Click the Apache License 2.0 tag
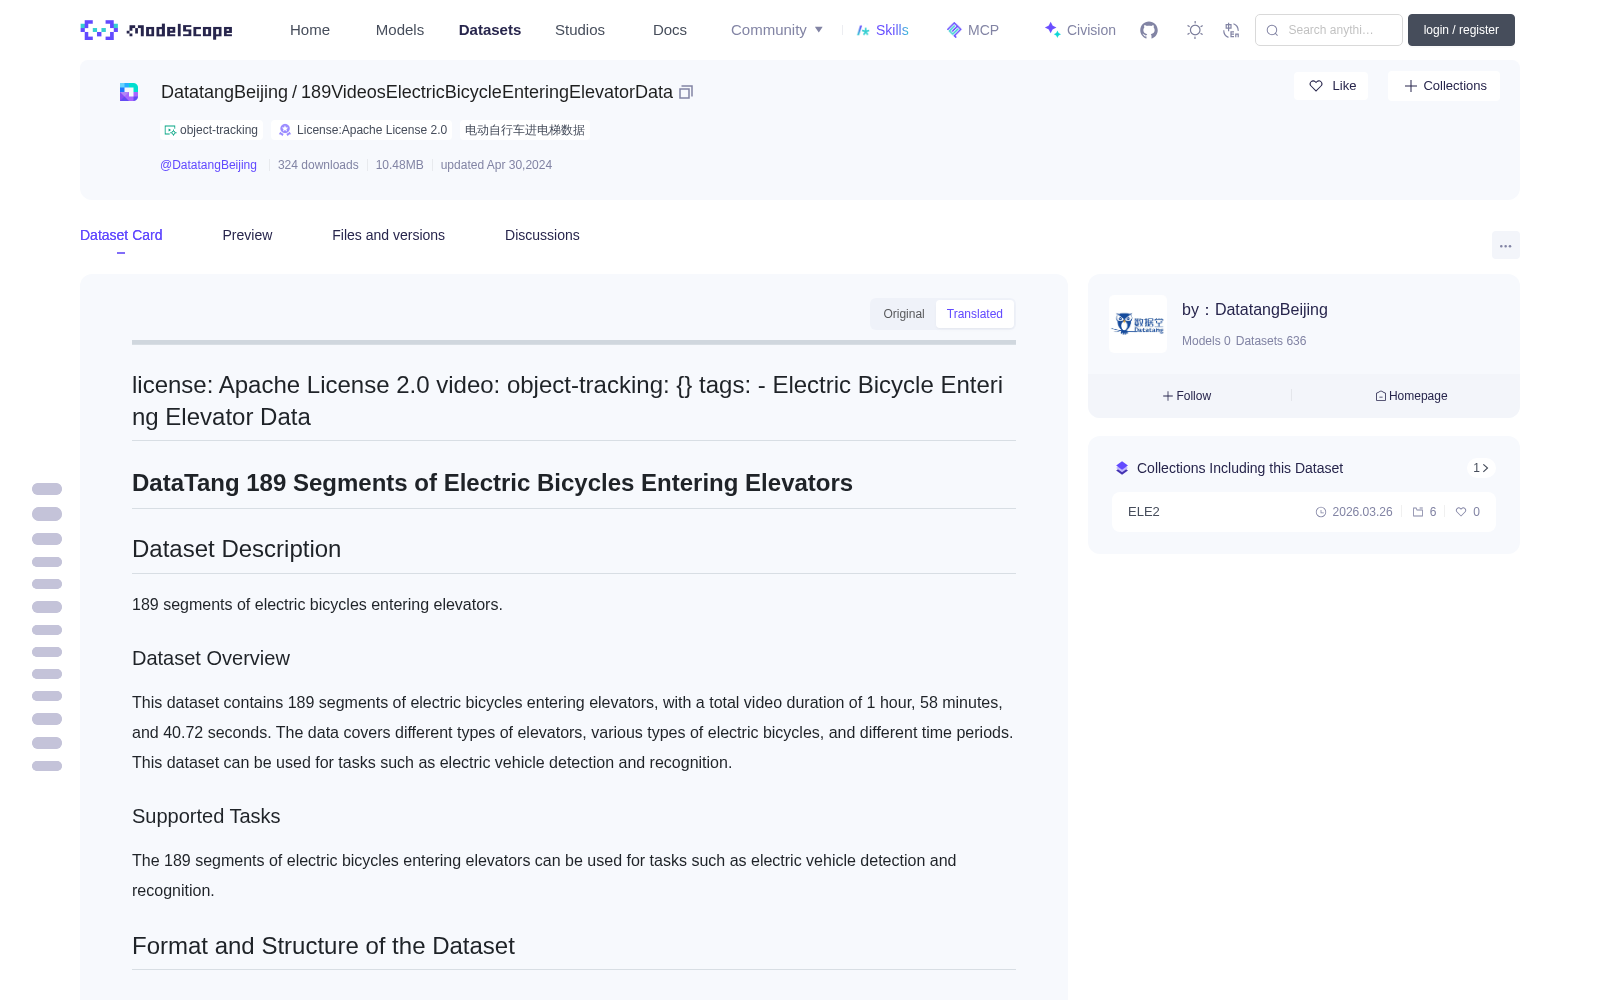Viewport: 1600px width, 1000px height. pos(362,130)
